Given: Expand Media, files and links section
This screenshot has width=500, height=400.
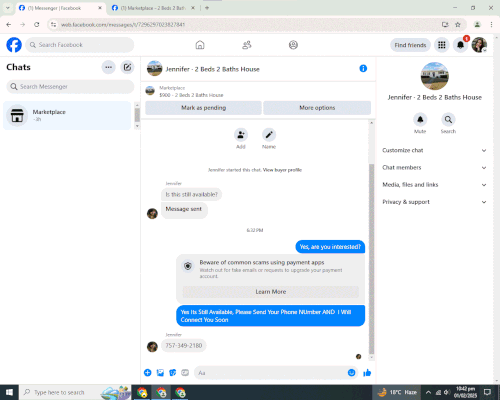Looking at the screenshot, I should 434,185.
